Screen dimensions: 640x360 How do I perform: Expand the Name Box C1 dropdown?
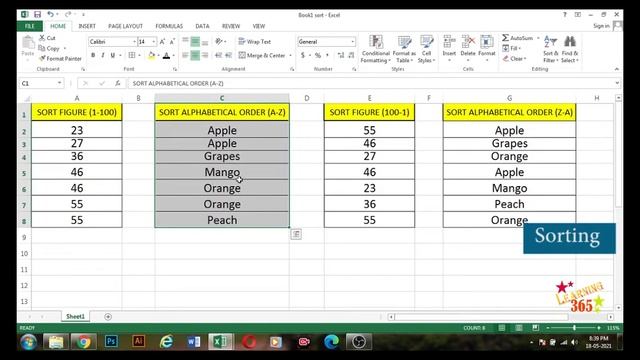60,83
